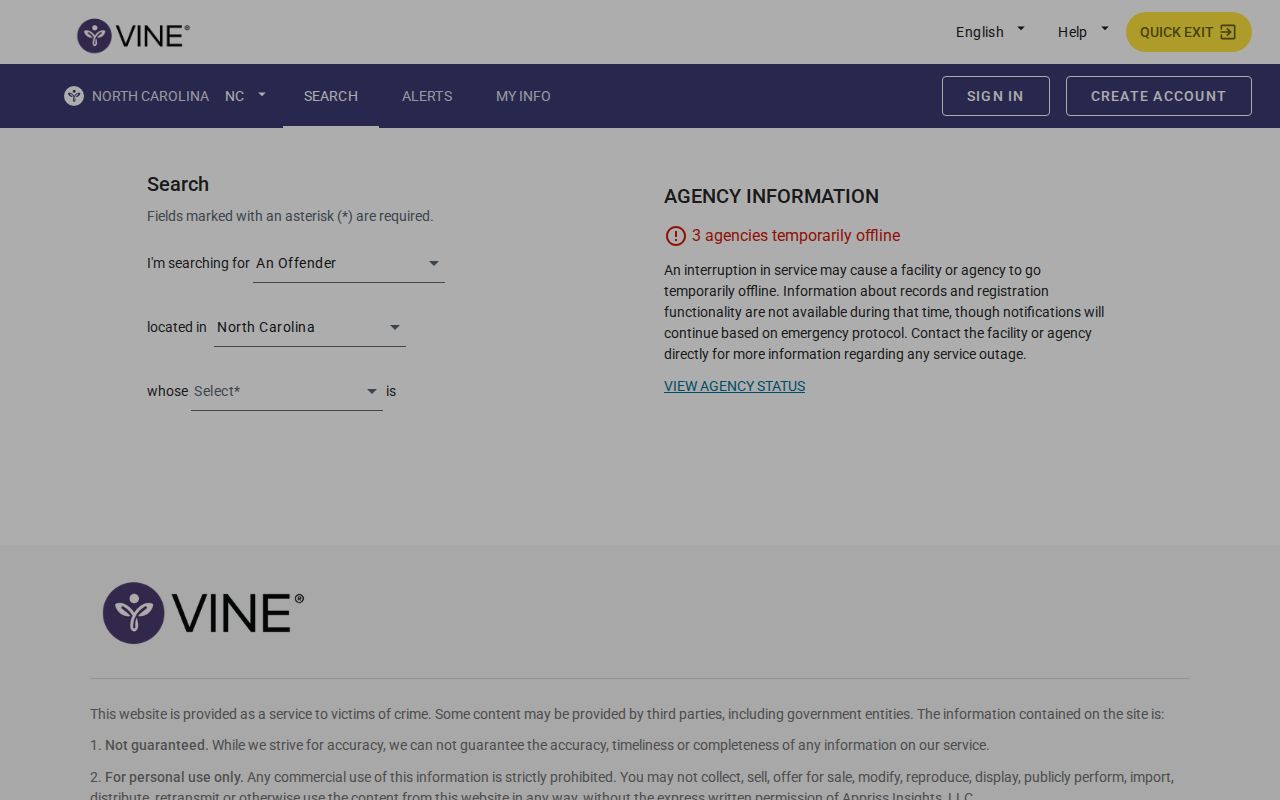
Task: Switch to the ALERTS tab
Action: (x=427, y=96)
